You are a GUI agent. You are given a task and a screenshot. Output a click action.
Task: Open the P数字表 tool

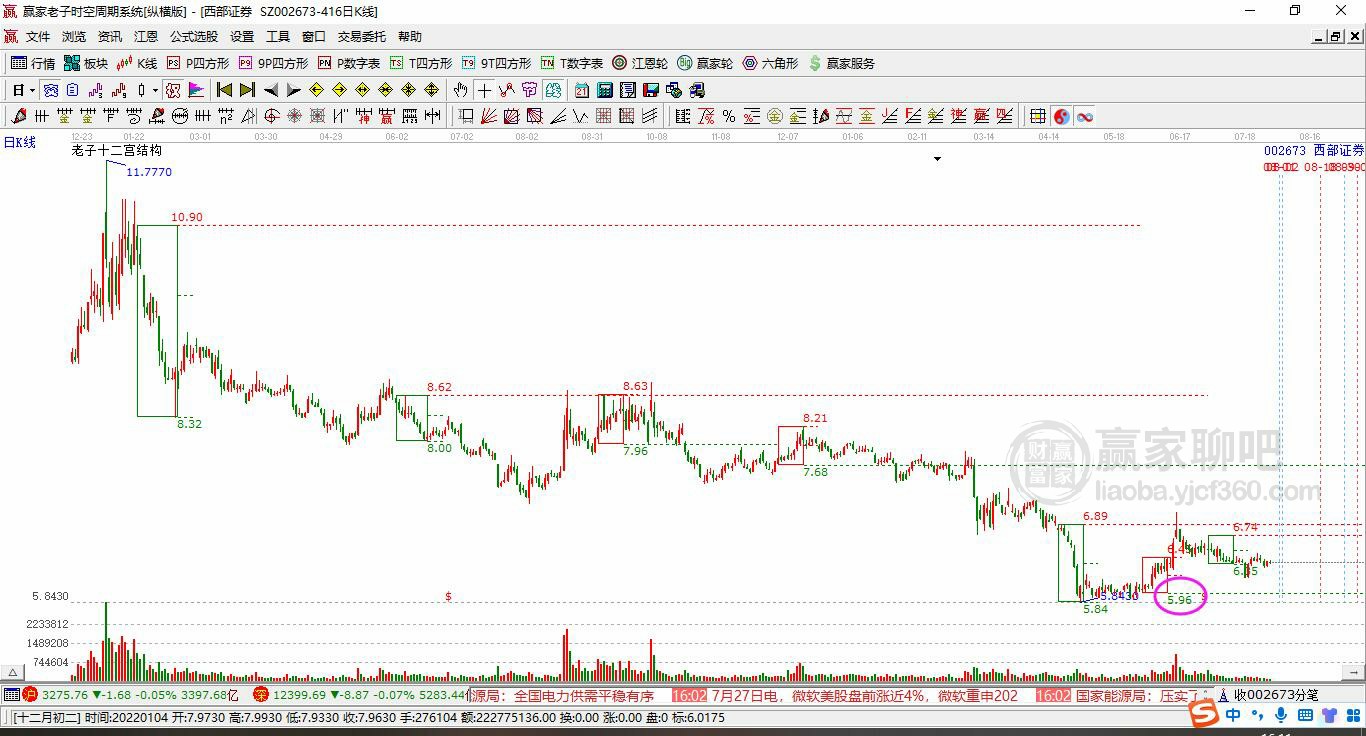click(x=349, y=63)
